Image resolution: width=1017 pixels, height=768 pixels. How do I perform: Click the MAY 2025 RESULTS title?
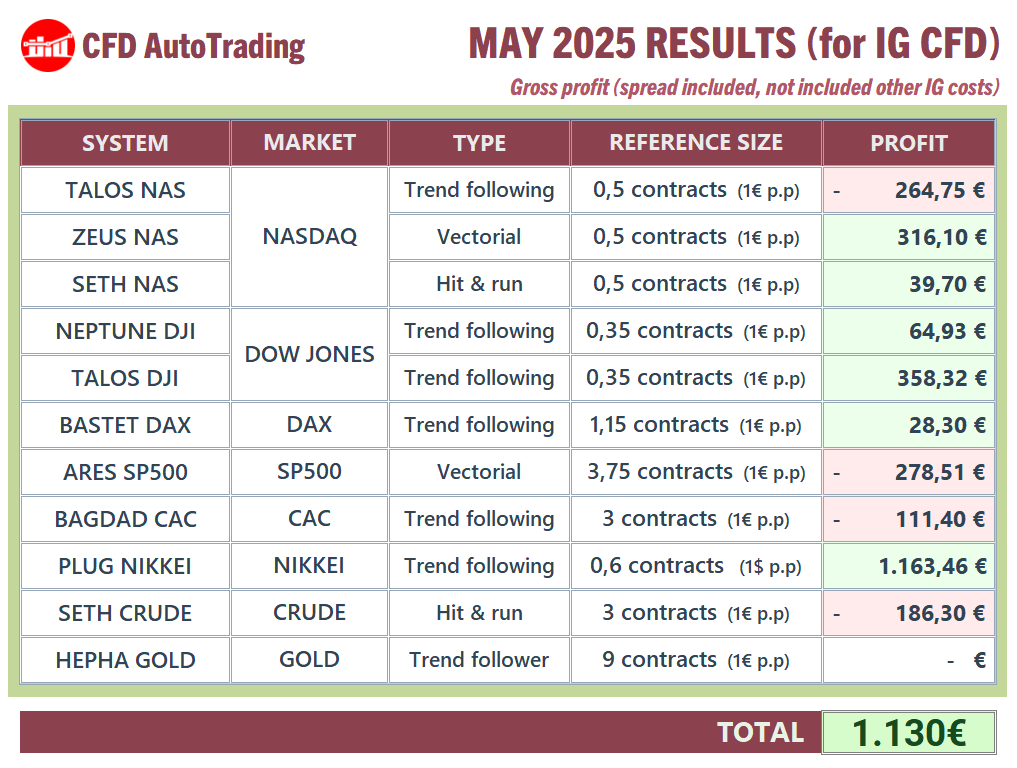click(734, 43)
